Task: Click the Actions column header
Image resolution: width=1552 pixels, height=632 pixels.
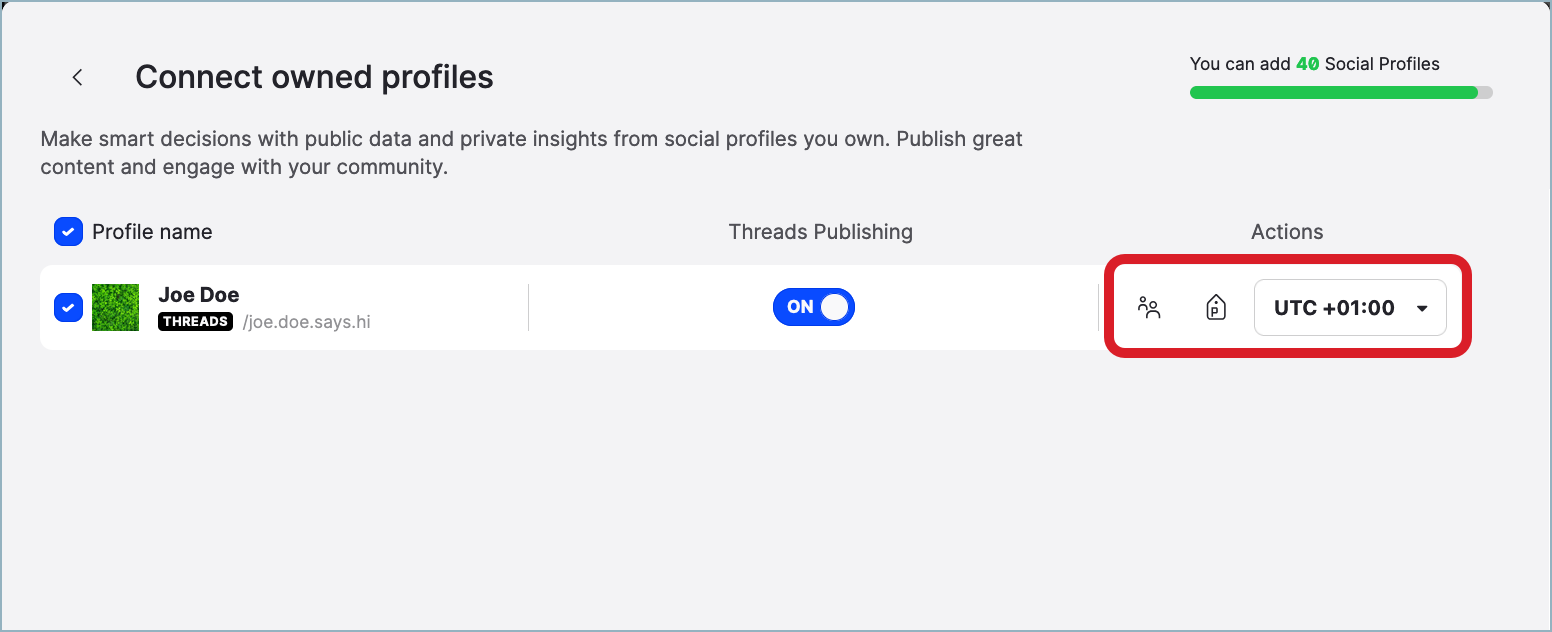Action: tap(1286, 232)
